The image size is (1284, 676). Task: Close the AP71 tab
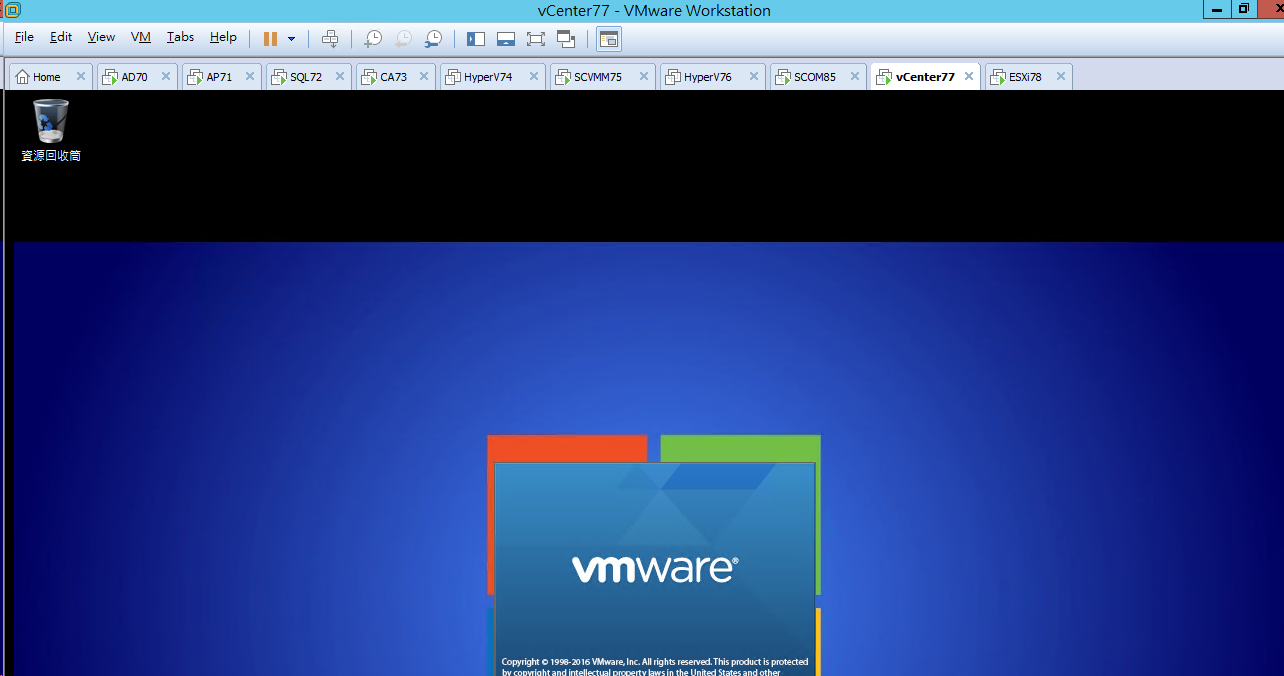coord(250,77)
